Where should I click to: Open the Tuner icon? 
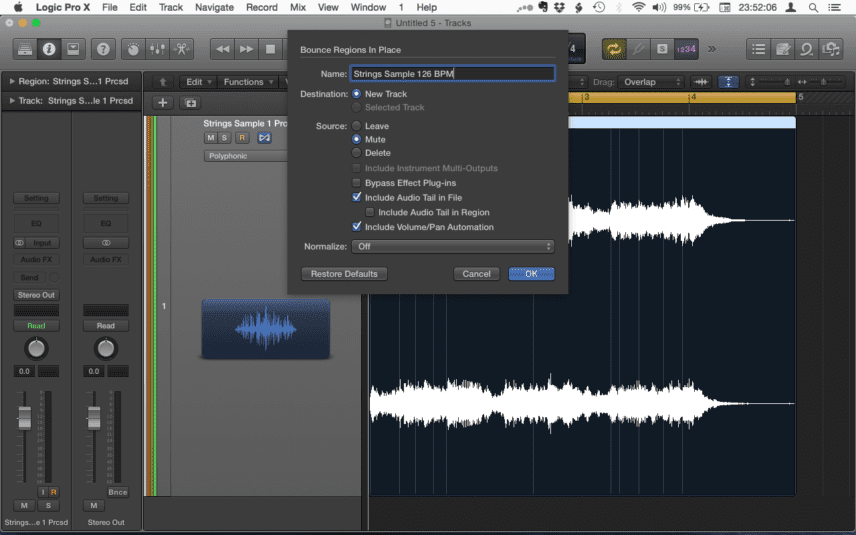638,49
